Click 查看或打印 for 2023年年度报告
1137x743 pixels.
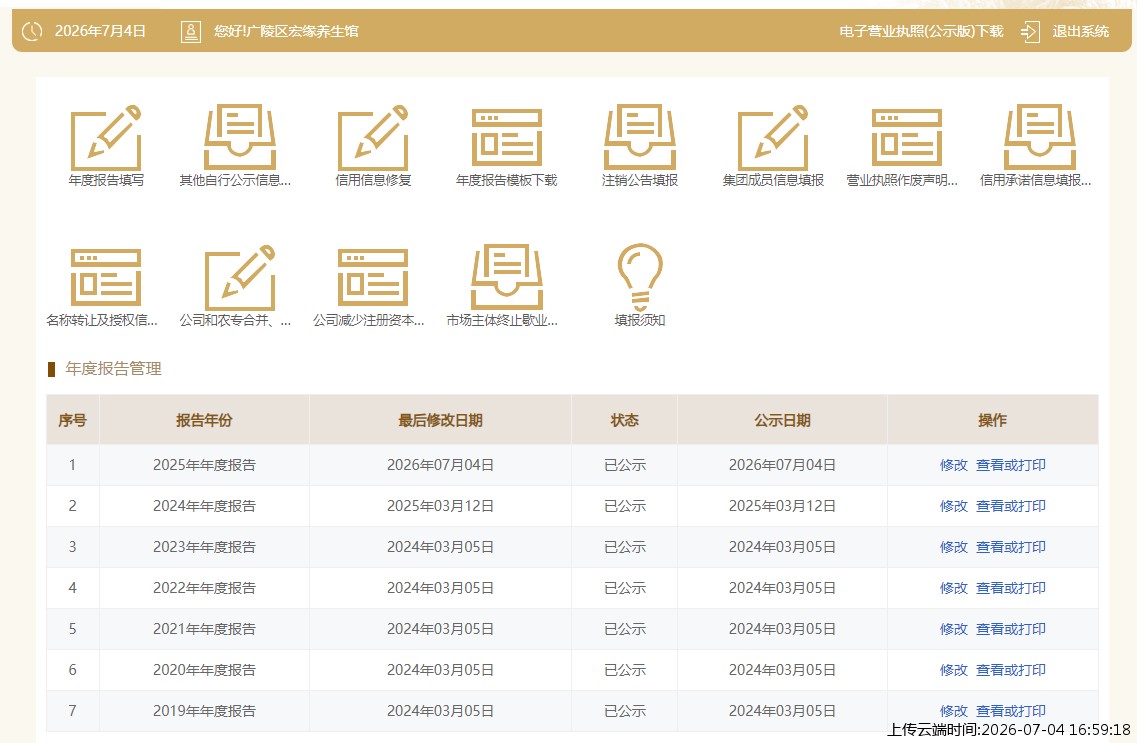(x=1011, y=547)
